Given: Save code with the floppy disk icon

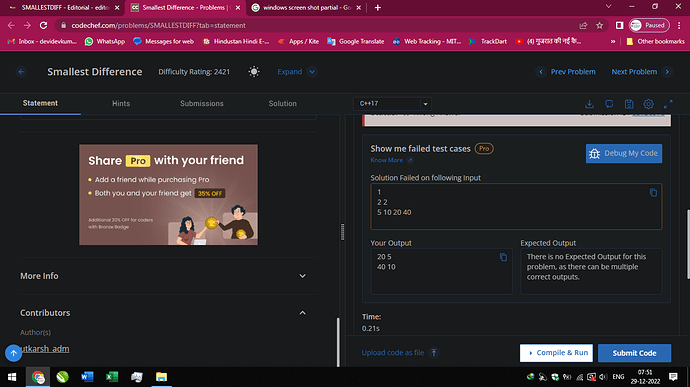Looking at the screenshot, I should tap(629, 104).
